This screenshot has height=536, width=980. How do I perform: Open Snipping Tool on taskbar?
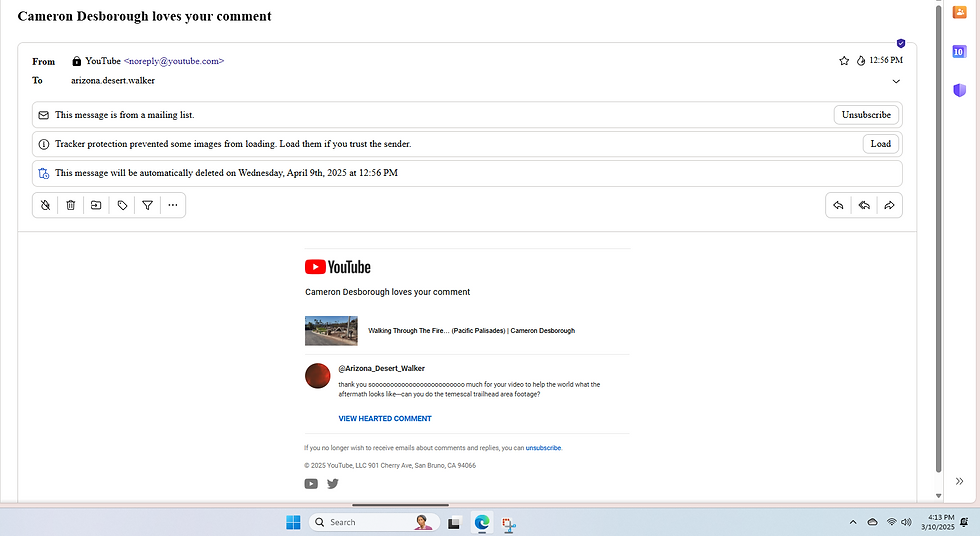pyautogui.click(x=509, y=524)
